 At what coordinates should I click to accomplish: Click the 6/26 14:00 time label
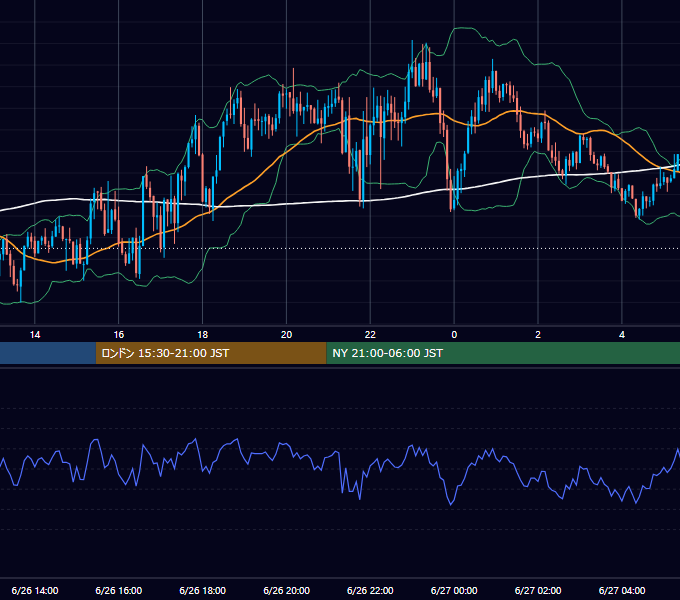point(35,590)
